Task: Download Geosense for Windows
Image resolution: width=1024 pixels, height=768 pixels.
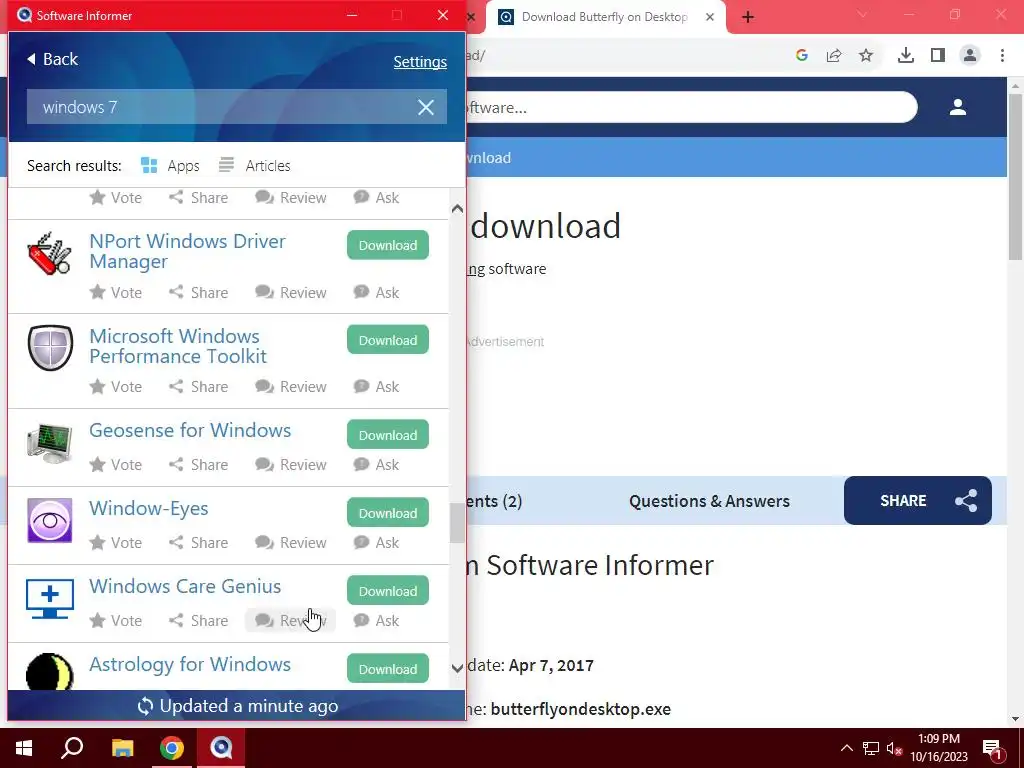Action: tap(388, 434)
